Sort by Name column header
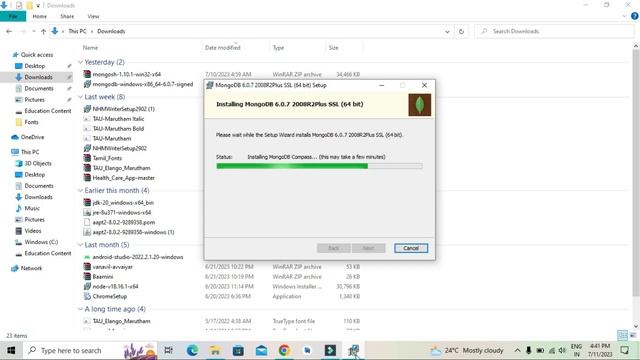Screen dimensions: 640x360 (91, 48)
